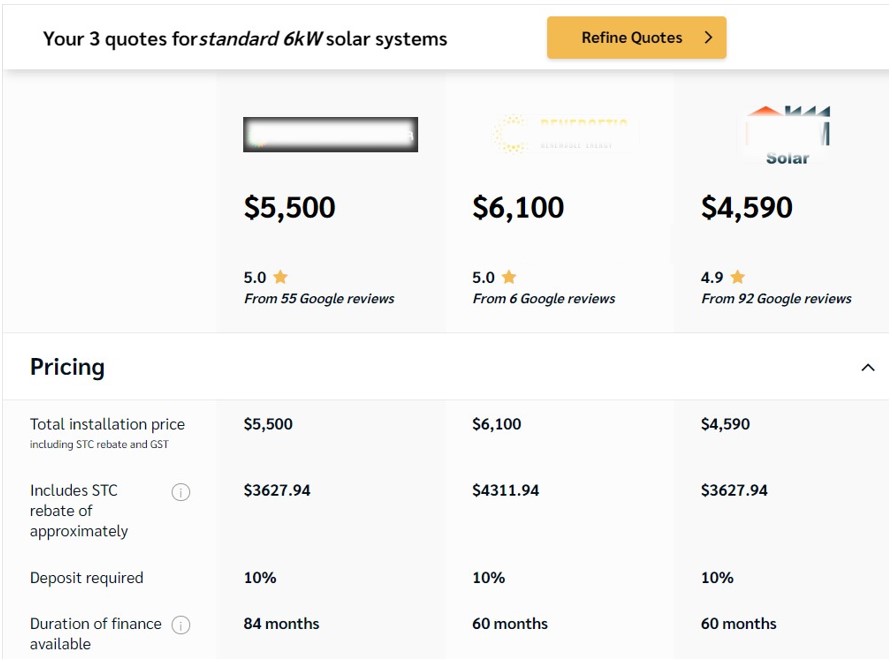Open the Solar installer logo on the right
This screenshot has width=892, height=662.
coord(787,135)
